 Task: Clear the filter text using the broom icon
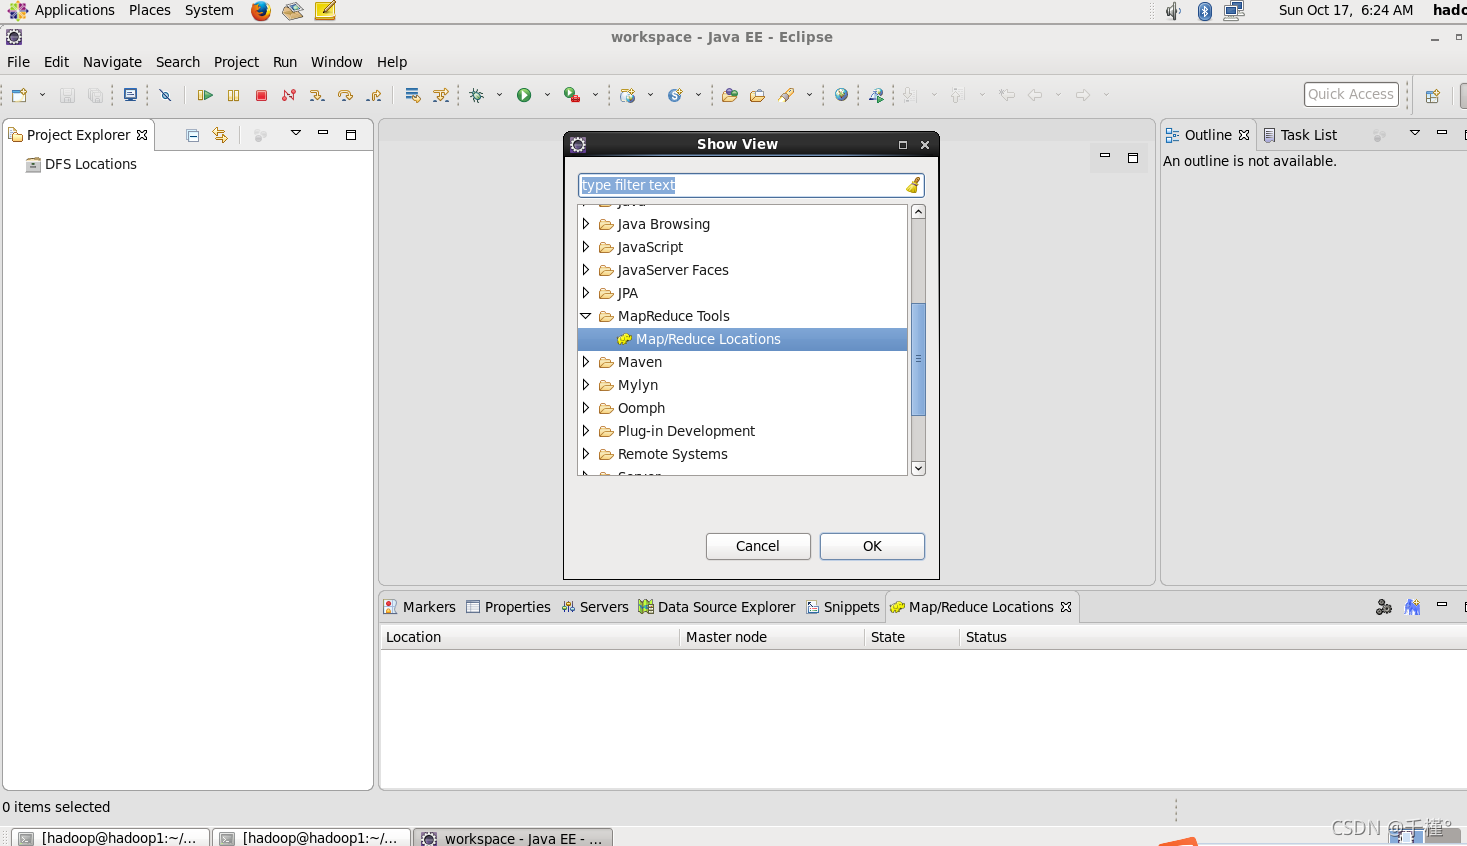pos(911,185)
